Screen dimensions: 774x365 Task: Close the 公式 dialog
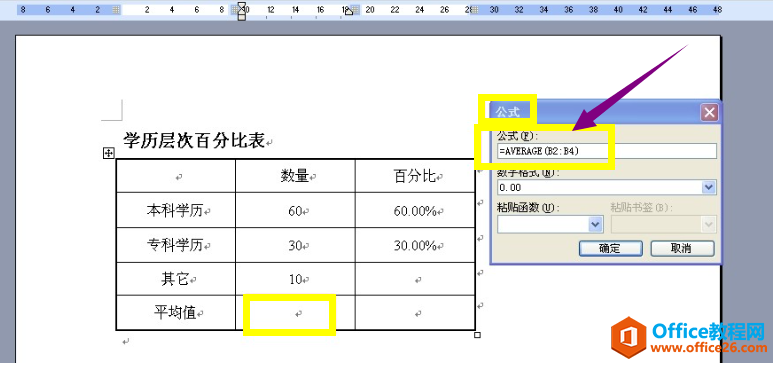(x=709, y=113)
